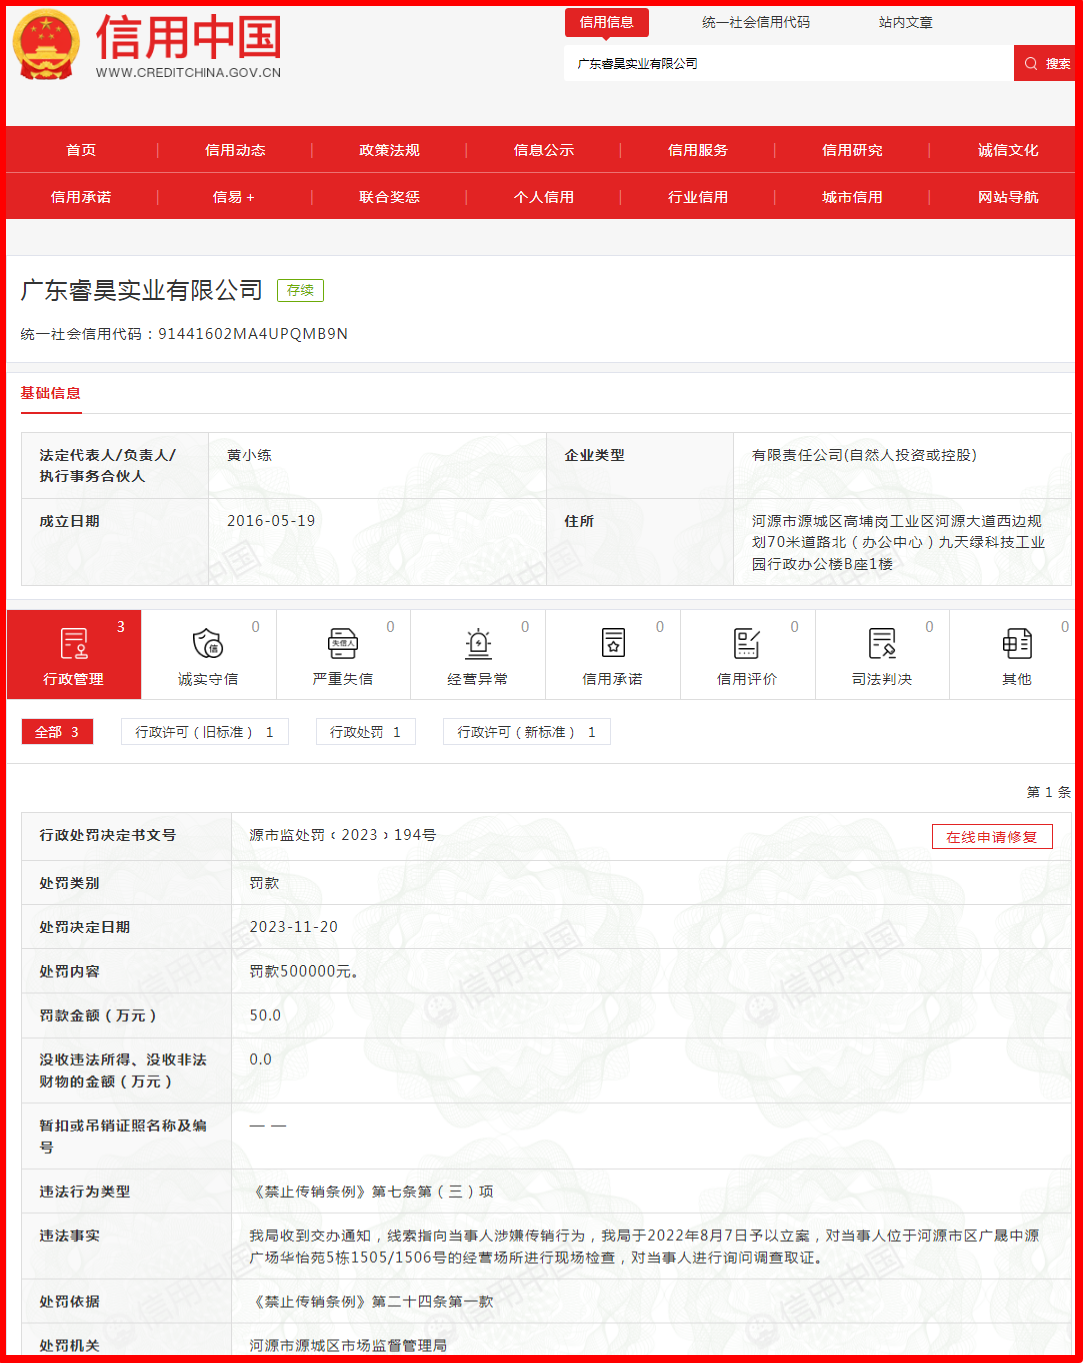The width and height of the screenshot is (1083, 1363).
Task: Select the 站内文章 search tab
Action: click(x=906, y=22)
